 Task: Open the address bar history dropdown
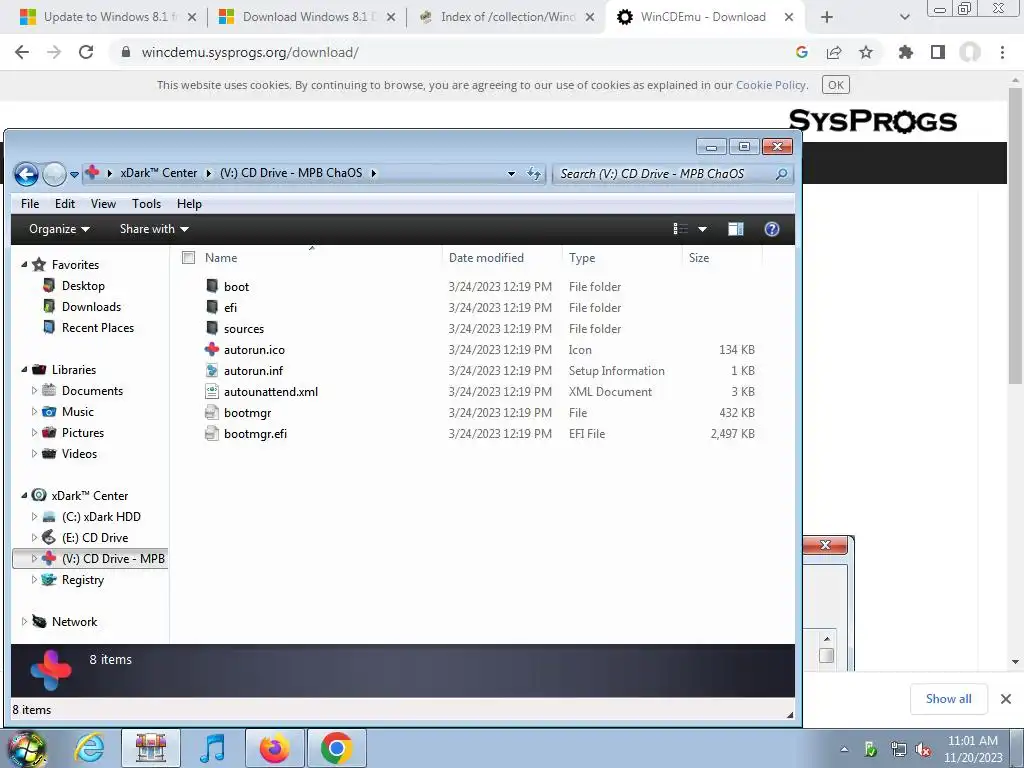click(511, 174)
